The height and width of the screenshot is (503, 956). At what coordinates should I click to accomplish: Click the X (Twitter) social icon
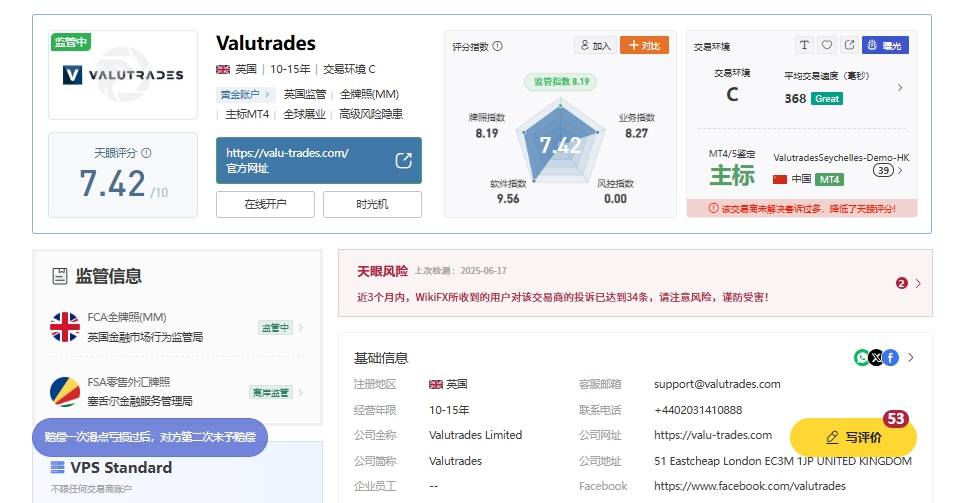tap(876, 358)
